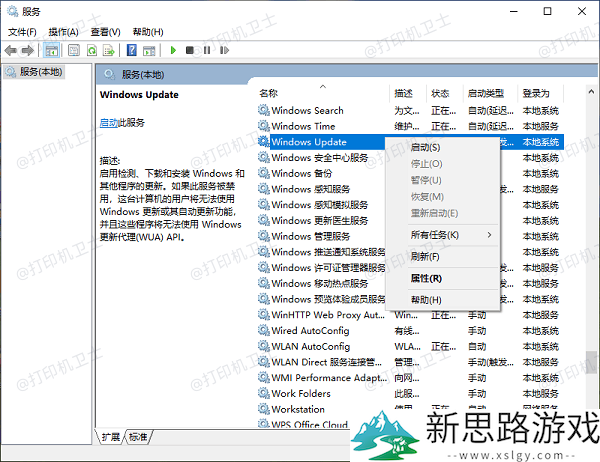Select the Windows 移动热点服务 row
Screen dimensions: 600x462
320,283
